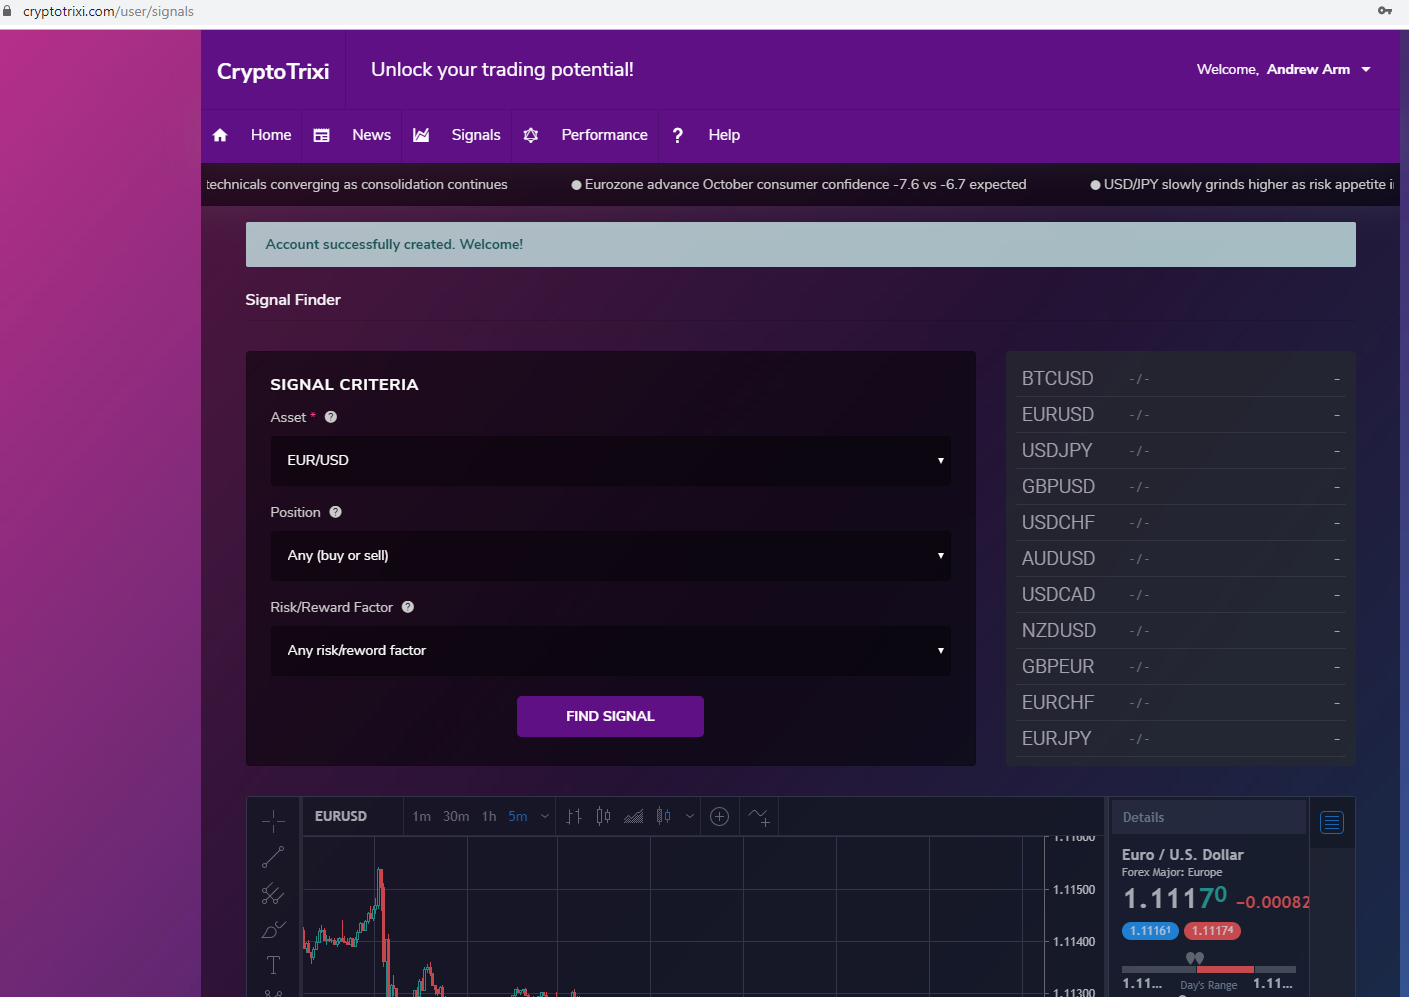Select the BTCUSD row in the pairs list
Viewport: 1409px width, 997px height.
tap(1180, 379)
